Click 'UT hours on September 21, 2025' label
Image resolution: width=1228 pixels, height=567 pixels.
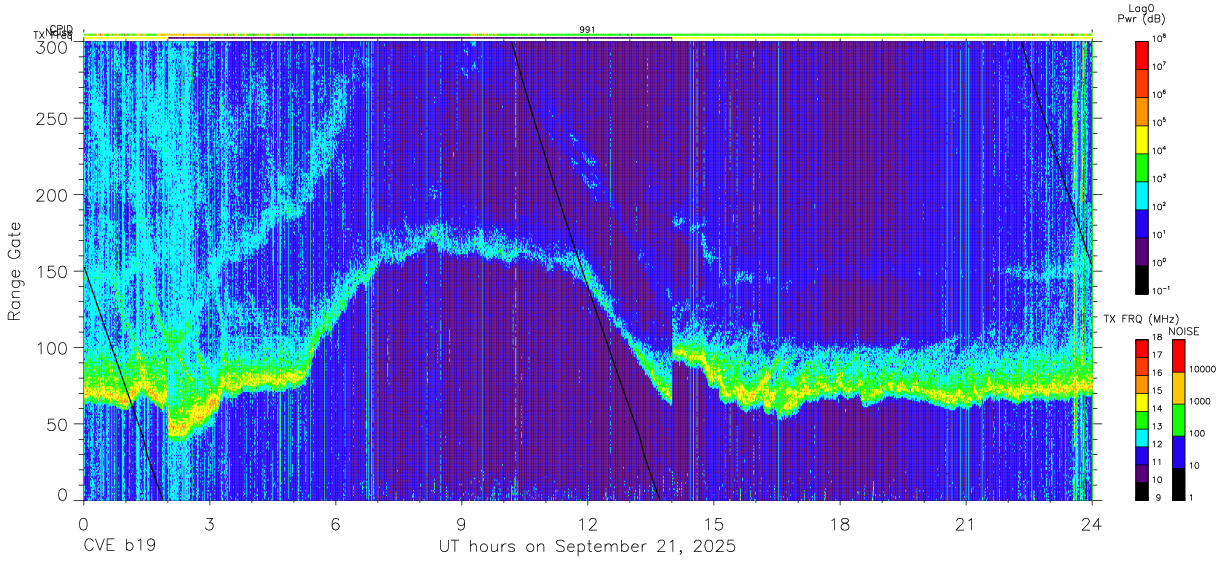[587, 547]
